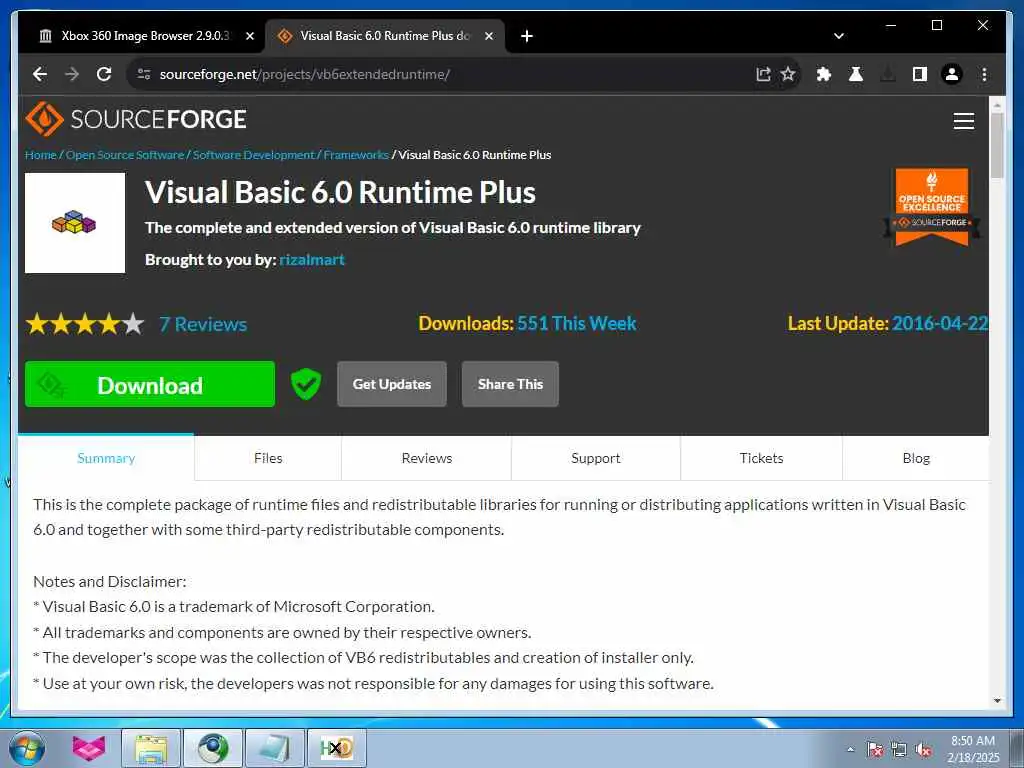This screenshot has height=768, width=1024.
Task: Click the Action Center flag tray icon
Action: 875,749
